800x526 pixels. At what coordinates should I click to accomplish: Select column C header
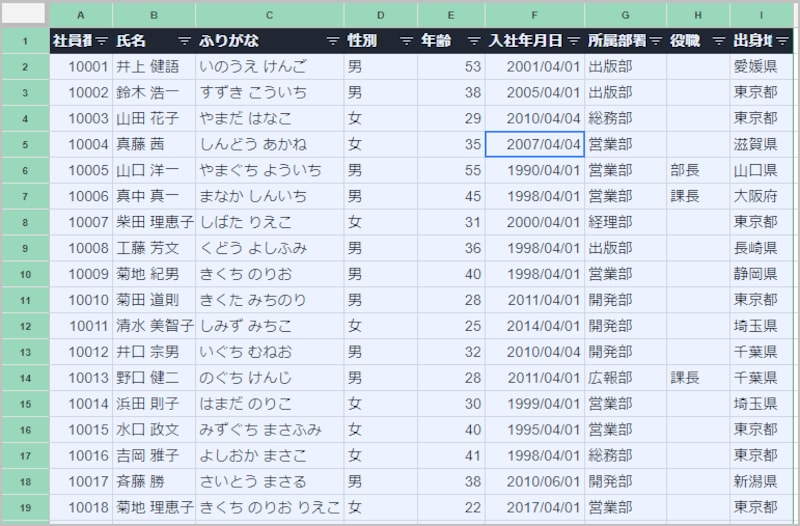pos(269,15)
